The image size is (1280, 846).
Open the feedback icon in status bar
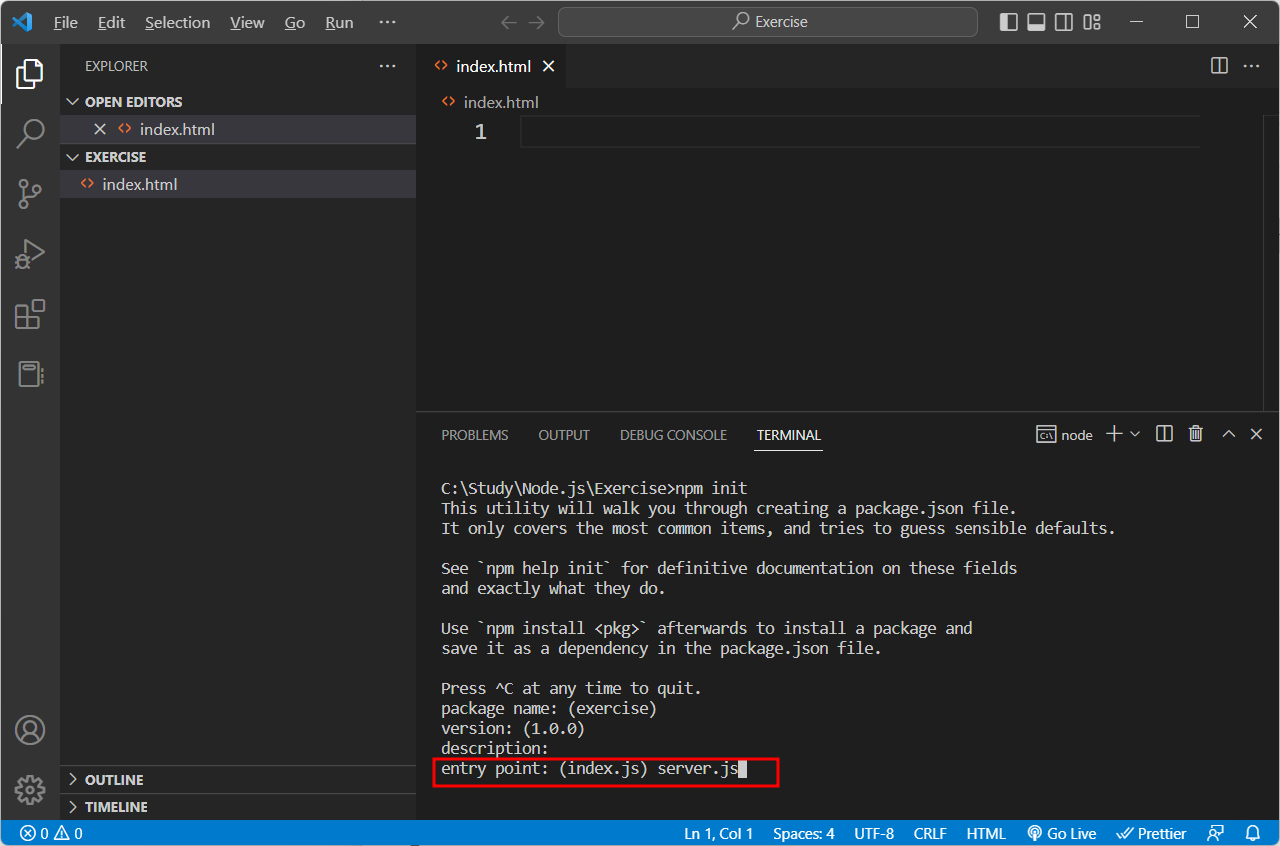tap(1216, 833)
